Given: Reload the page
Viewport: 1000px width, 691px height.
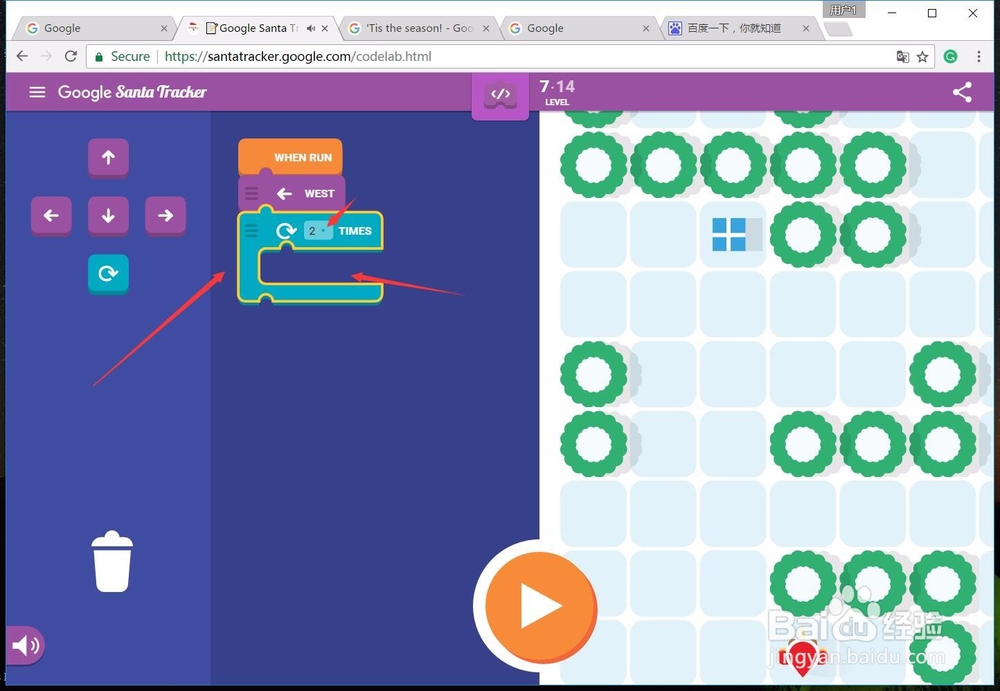Looking at the screenshot, I should click(71, 56).
